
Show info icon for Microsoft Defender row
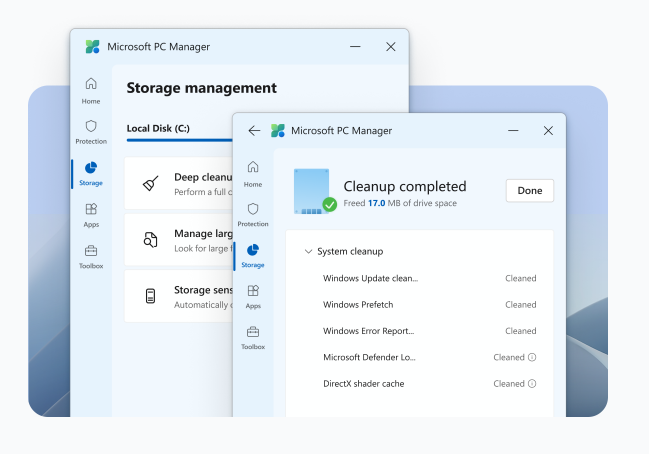(532, 357)
